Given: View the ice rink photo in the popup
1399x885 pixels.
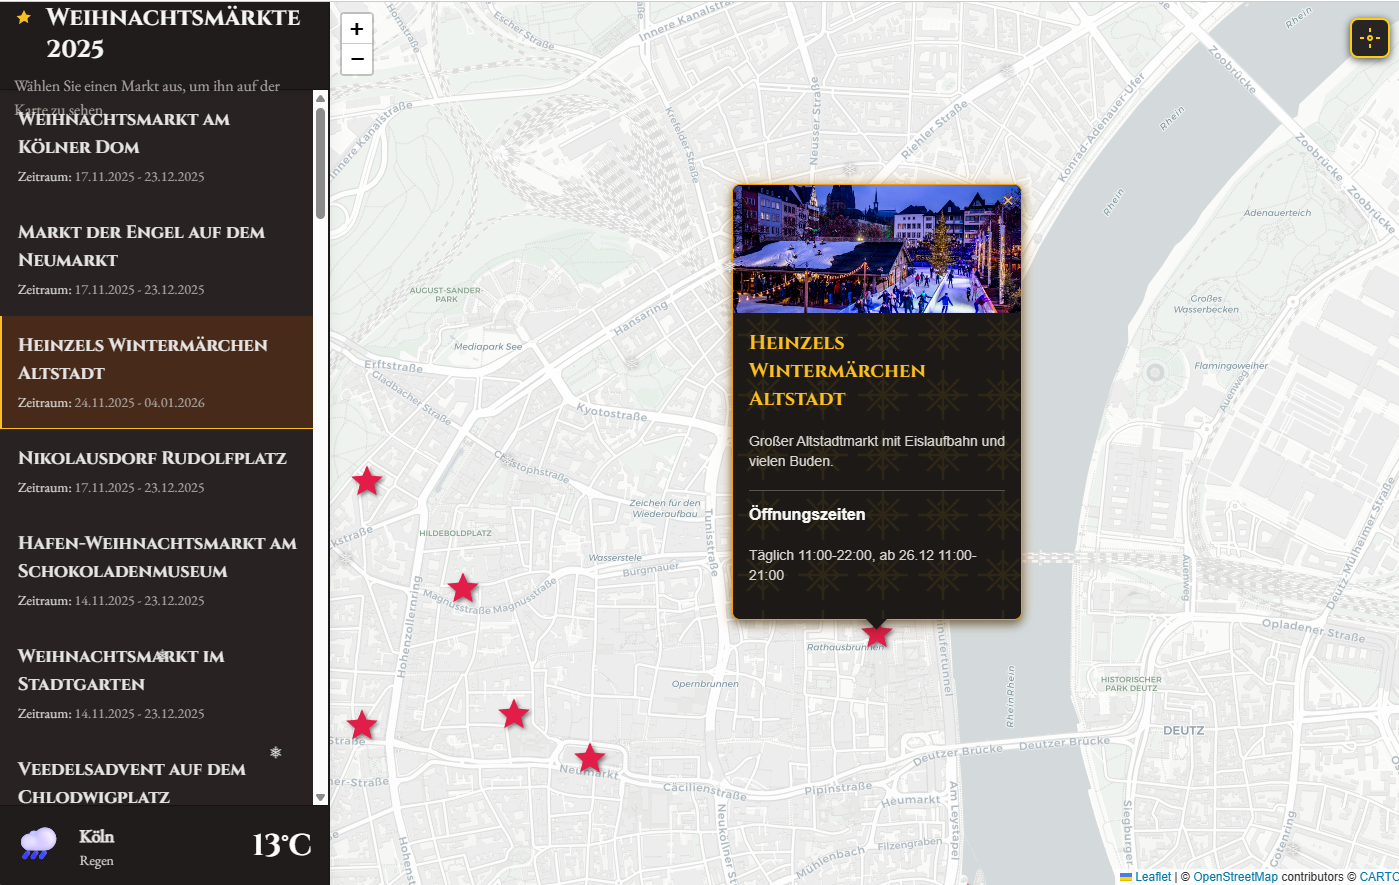Looking at the screenshot, I should click(876, 248).
